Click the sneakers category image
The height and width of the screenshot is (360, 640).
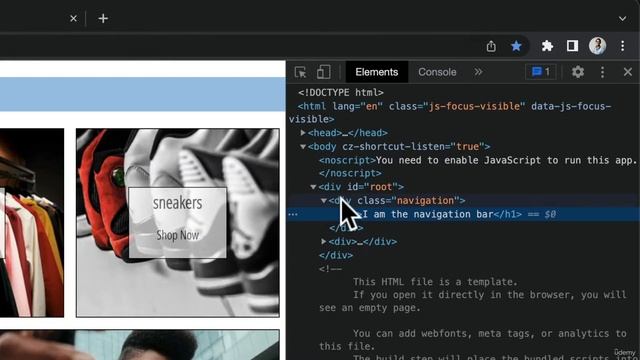(x=178, y=222)
